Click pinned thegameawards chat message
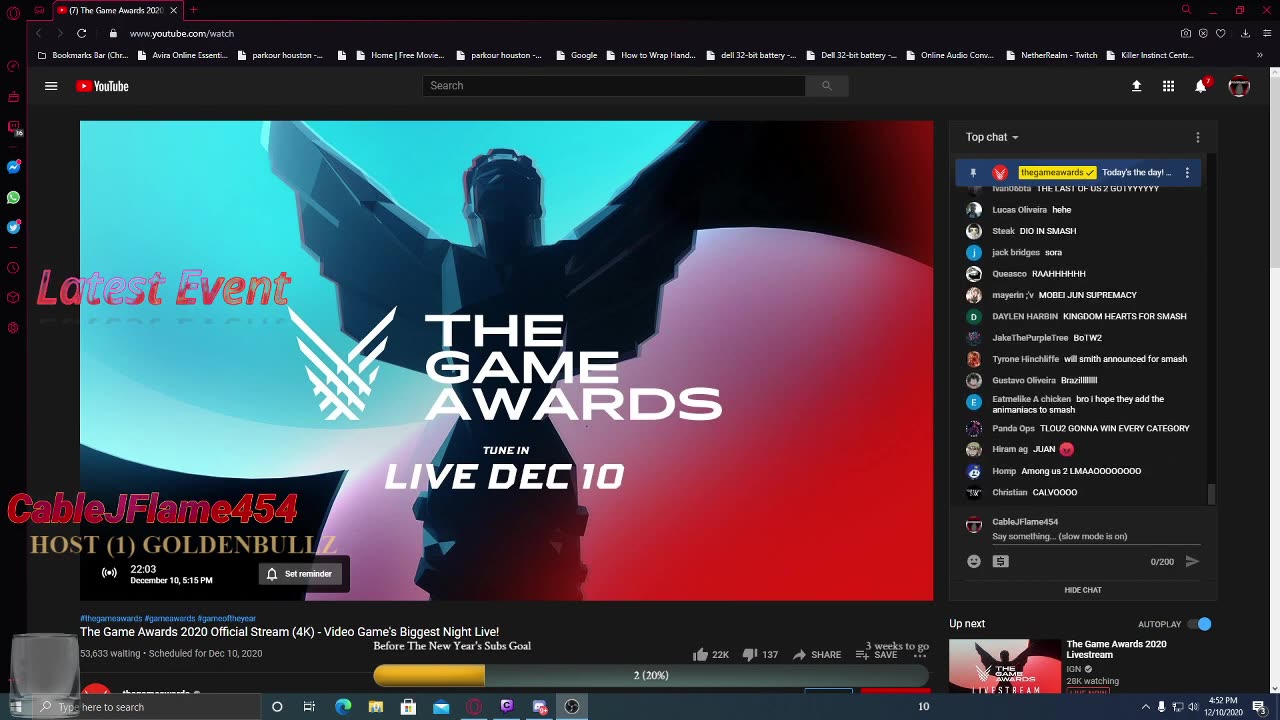Screen dimensions: 1280x720 coord(1078,173)
